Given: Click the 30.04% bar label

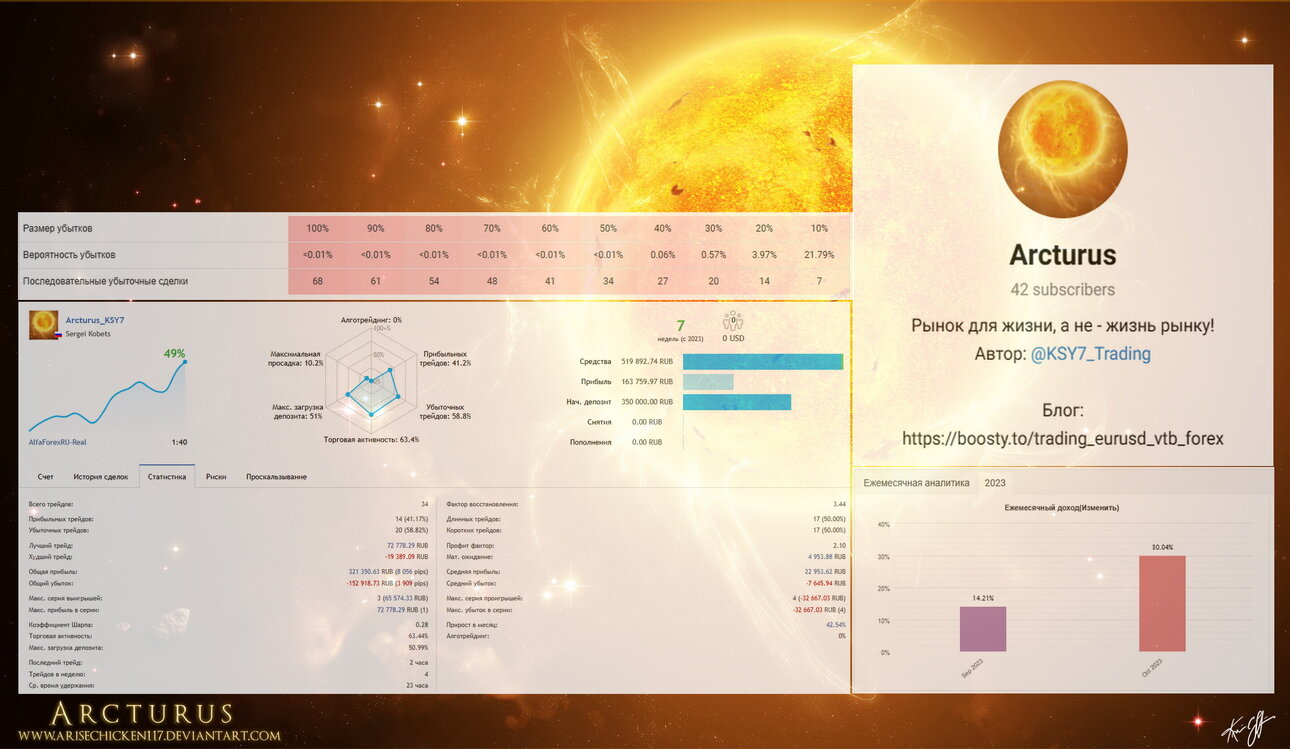Looking at the screenshot, I should [x=1162, y=547].
